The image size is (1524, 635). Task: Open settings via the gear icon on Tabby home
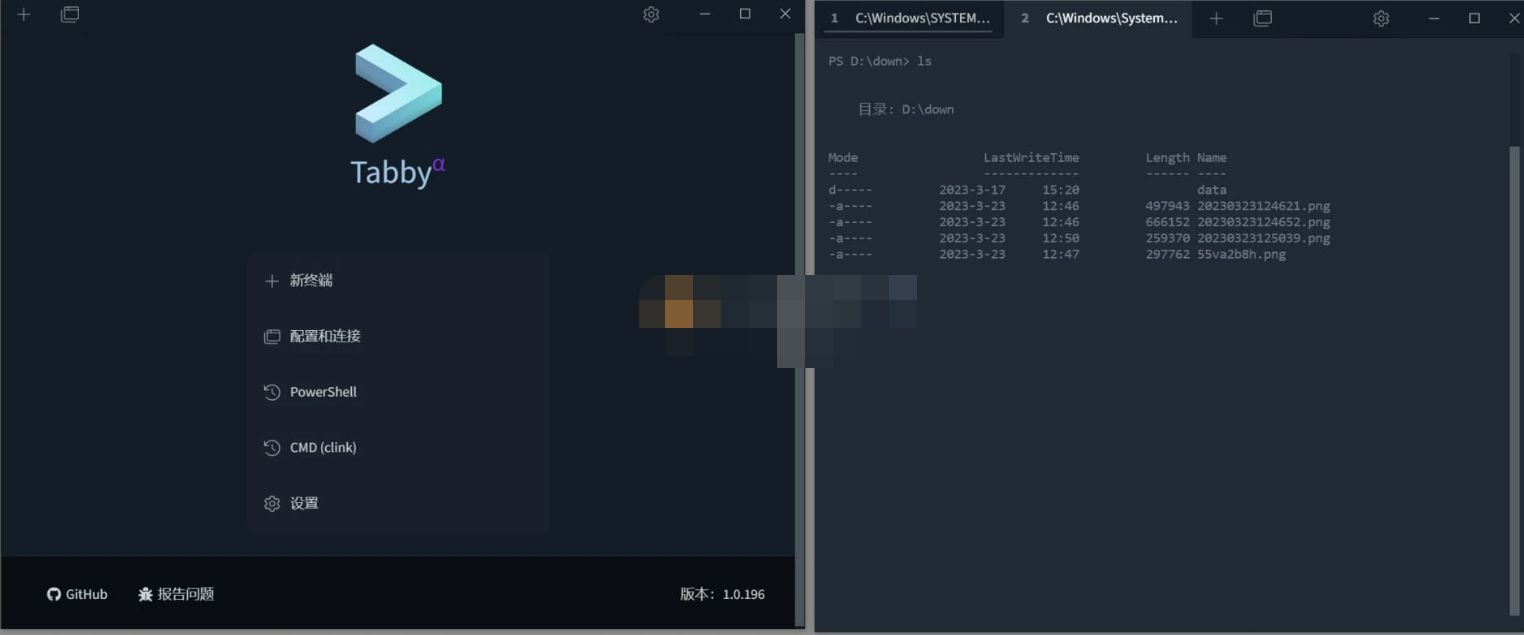click(x=650, y=14)
